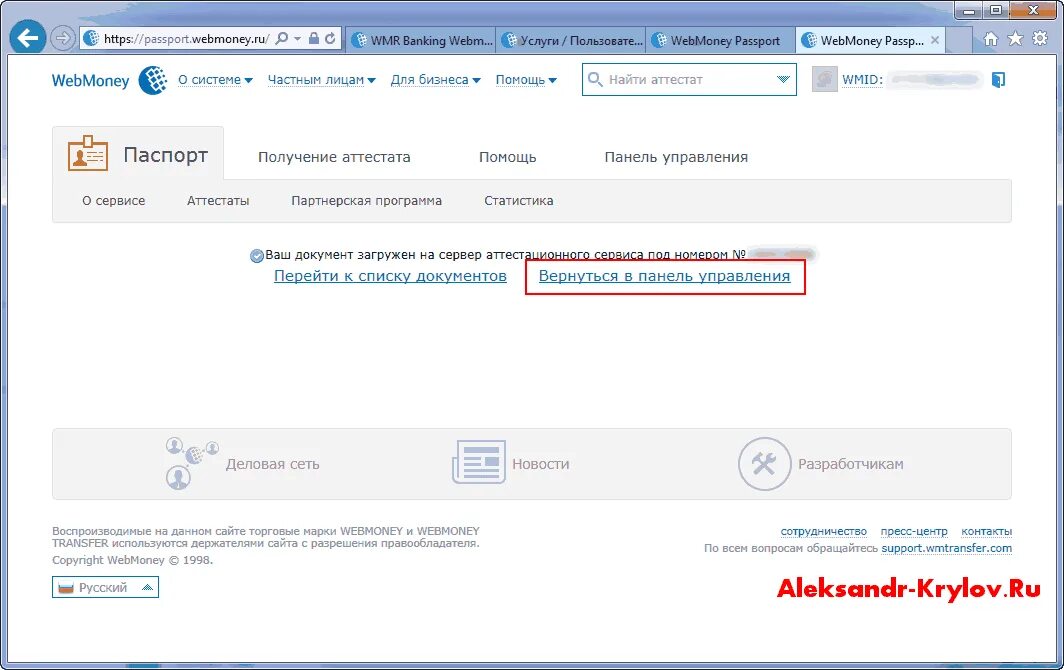
Task: Close the active WebMoney Passport tab
Action: point(935,40)
